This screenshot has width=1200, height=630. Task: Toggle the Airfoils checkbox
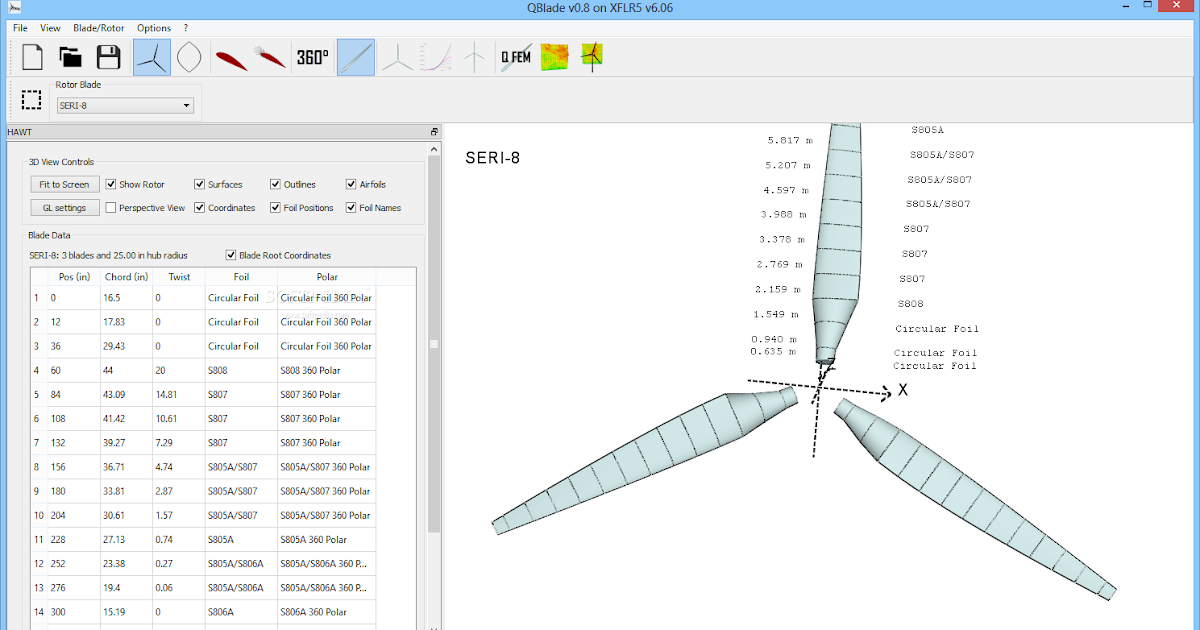point(351,184)
